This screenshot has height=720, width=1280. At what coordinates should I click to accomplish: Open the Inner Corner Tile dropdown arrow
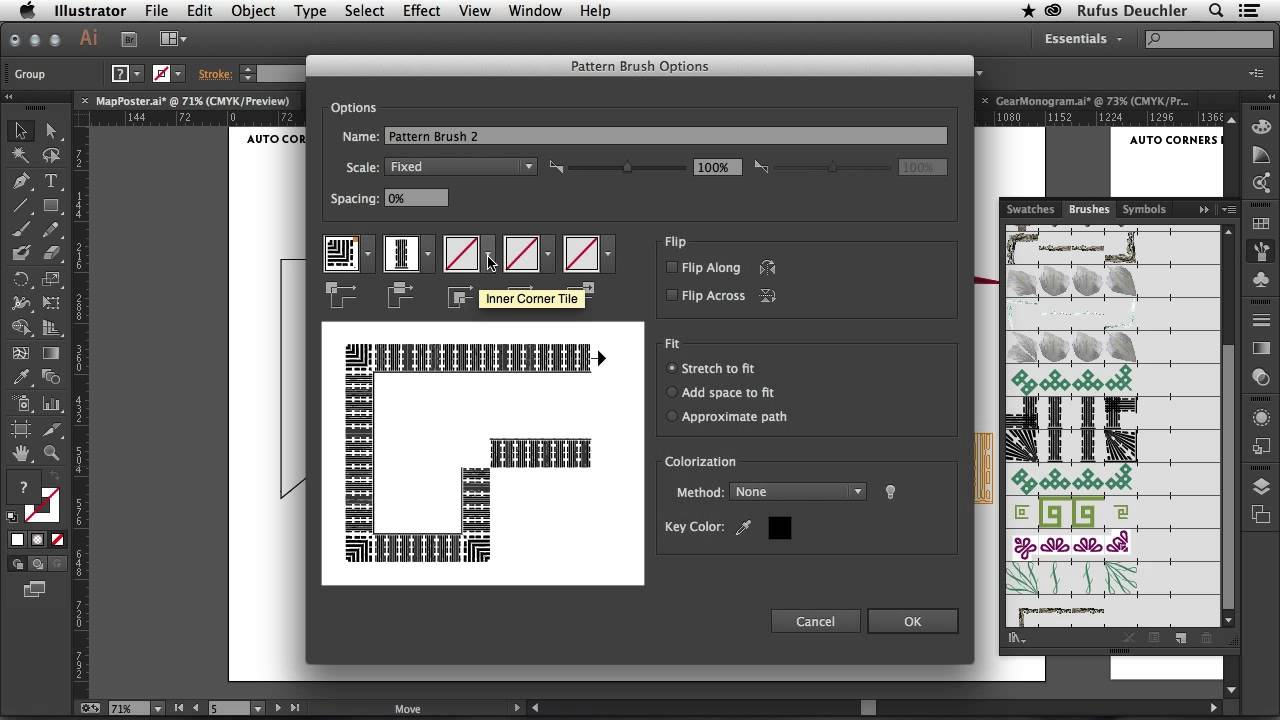[x=488, y=254]
